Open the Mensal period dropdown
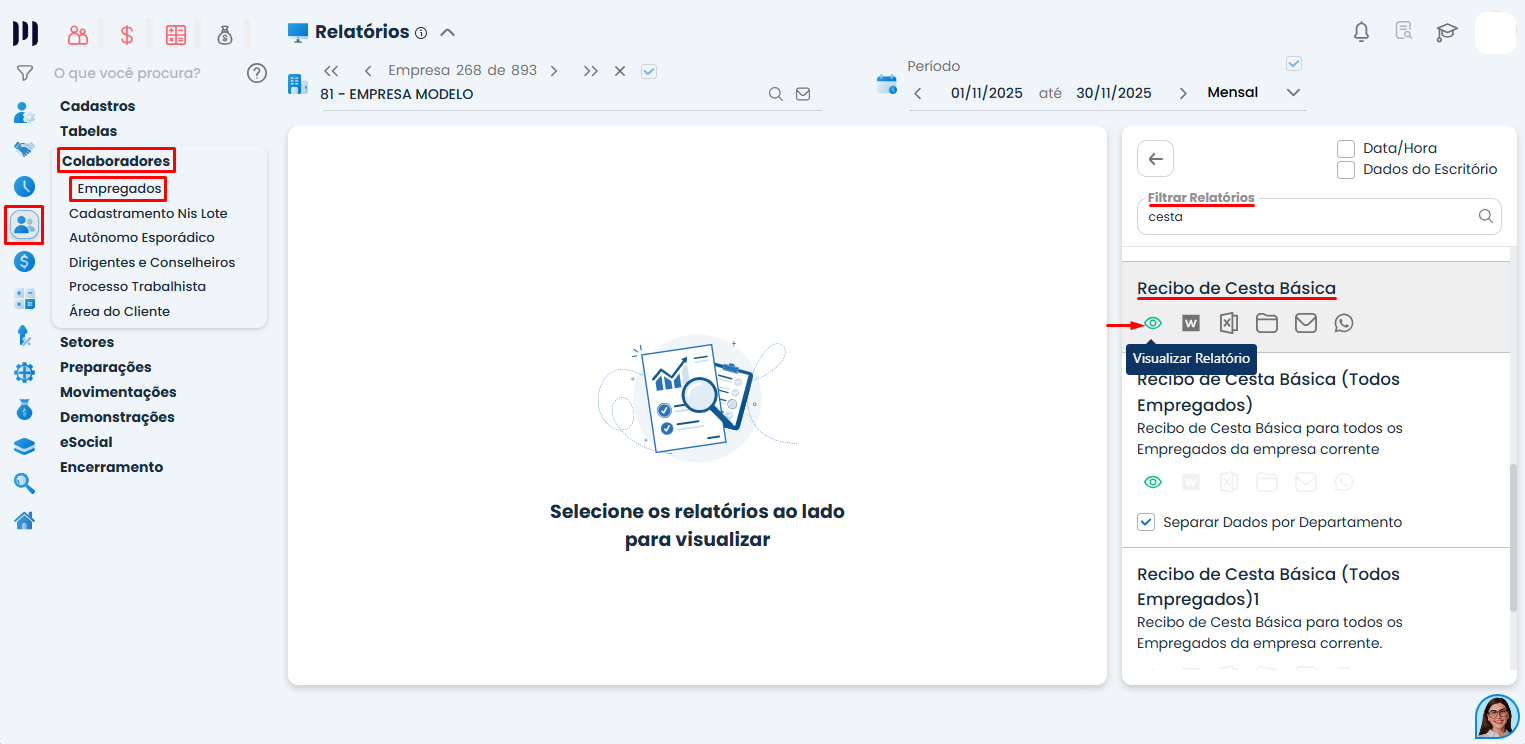 point(1293,92)
